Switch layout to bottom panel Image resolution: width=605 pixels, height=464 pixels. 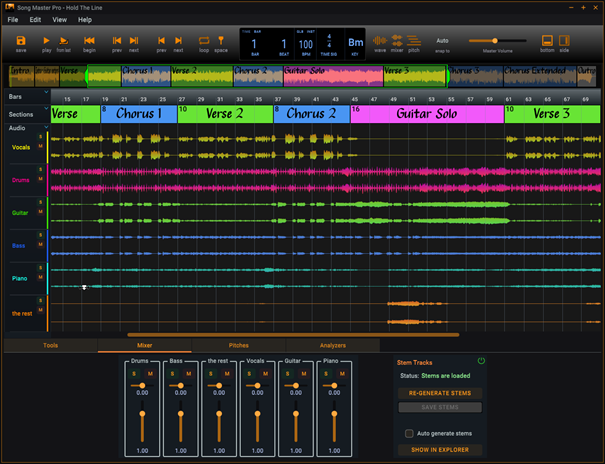tap(547, 41)
